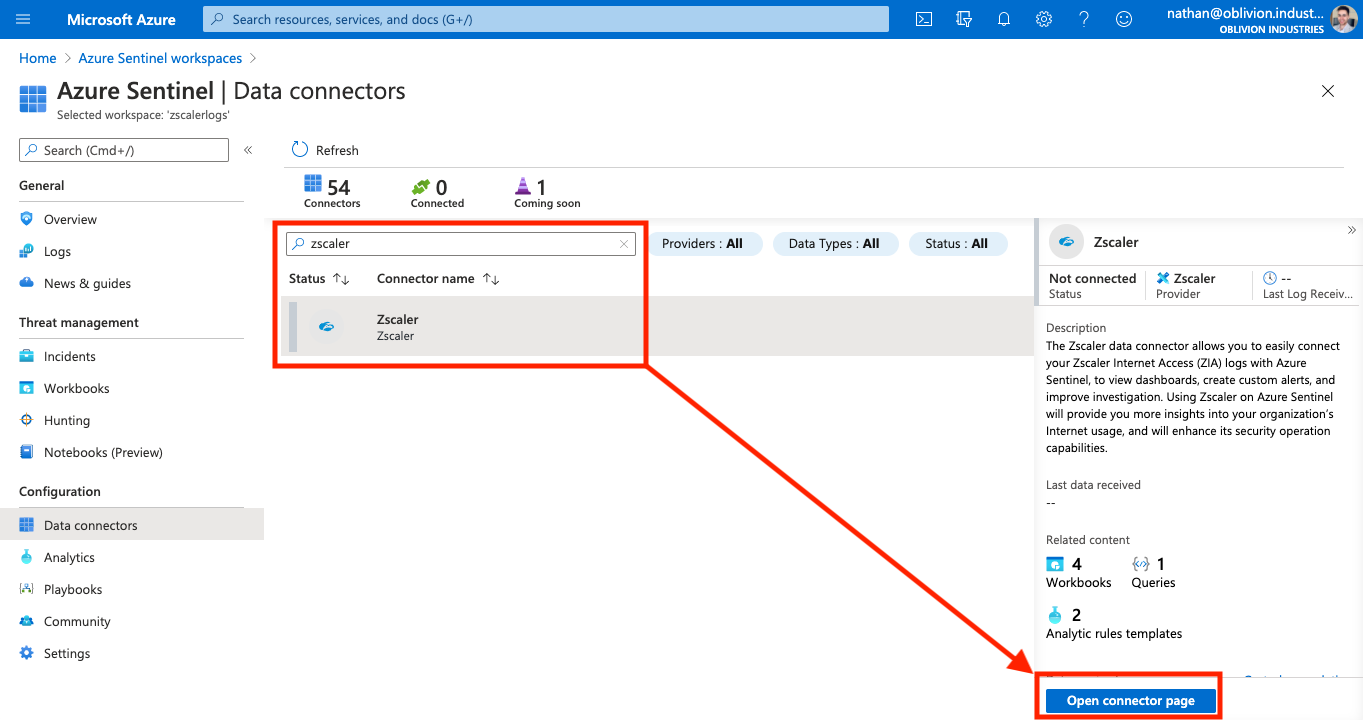
Task: Open the notifications bell icon
Action: point(1004,19)
